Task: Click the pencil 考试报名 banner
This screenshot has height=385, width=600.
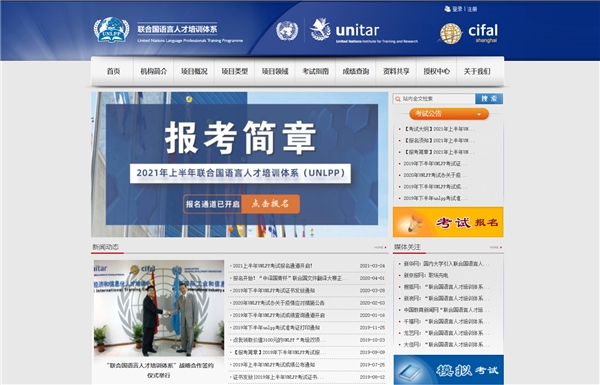Action: click(x=448, y=222)
